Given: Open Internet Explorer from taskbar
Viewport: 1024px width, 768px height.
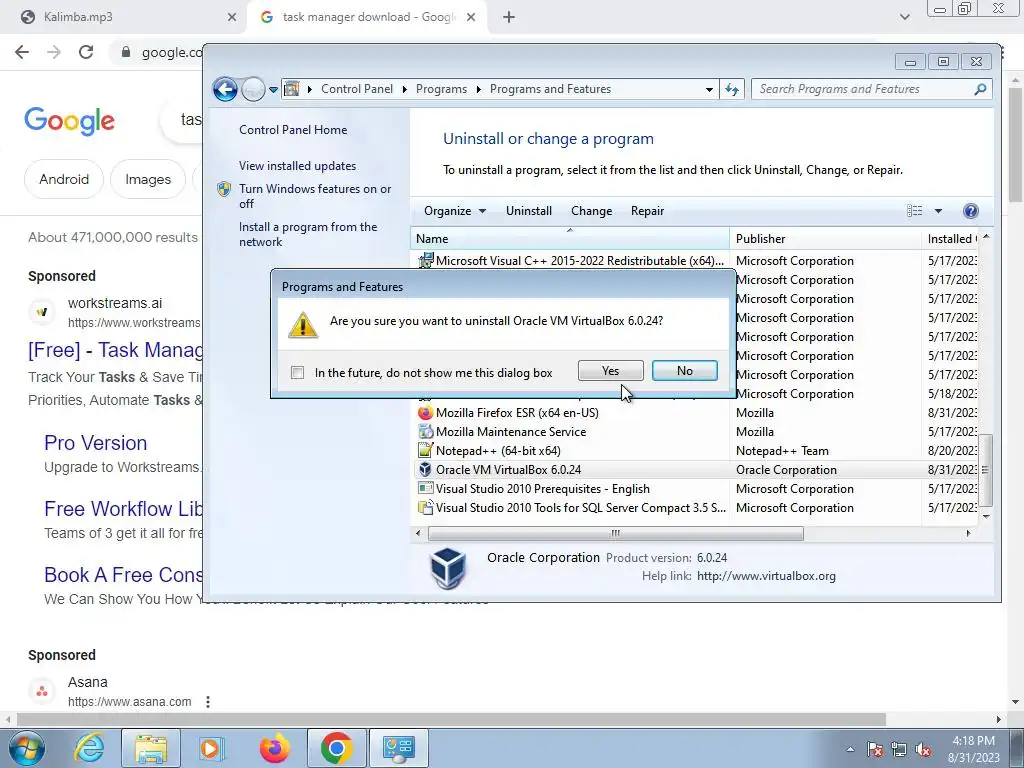Looking at the screenshot, I should pyautogui.click(x=89, y=748).
